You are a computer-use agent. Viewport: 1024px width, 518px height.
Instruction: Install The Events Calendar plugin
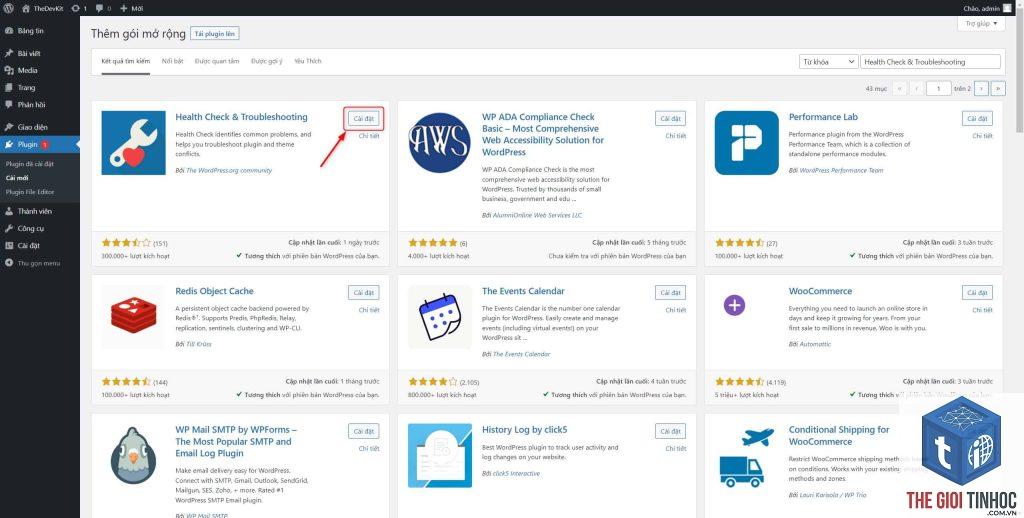[x=670, y=293]
